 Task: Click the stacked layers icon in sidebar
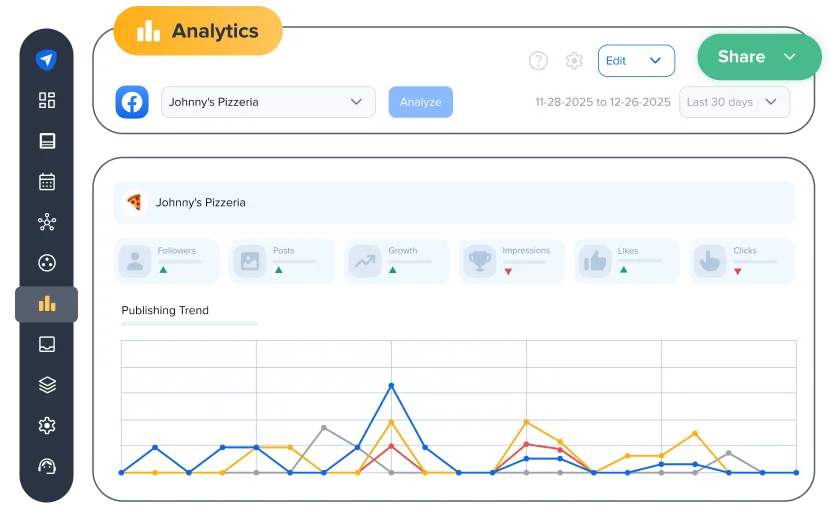pyautogui.click(x=47, y=385)
